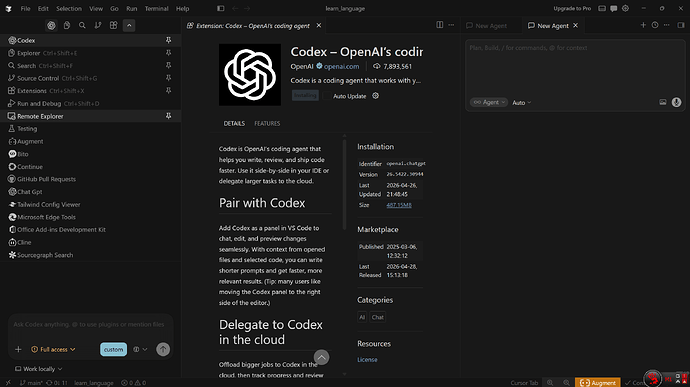Toggle pin for Remote Explorer view

click(168, 116)
